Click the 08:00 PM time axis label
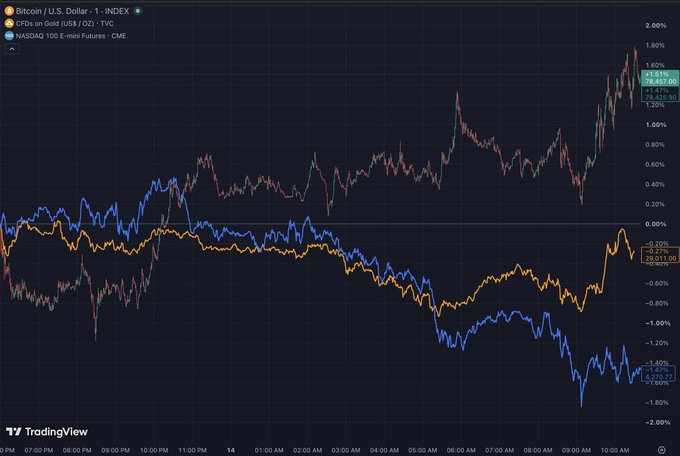Image resolution: width=680 pixels, height=456 pixels. coord(77,450)
